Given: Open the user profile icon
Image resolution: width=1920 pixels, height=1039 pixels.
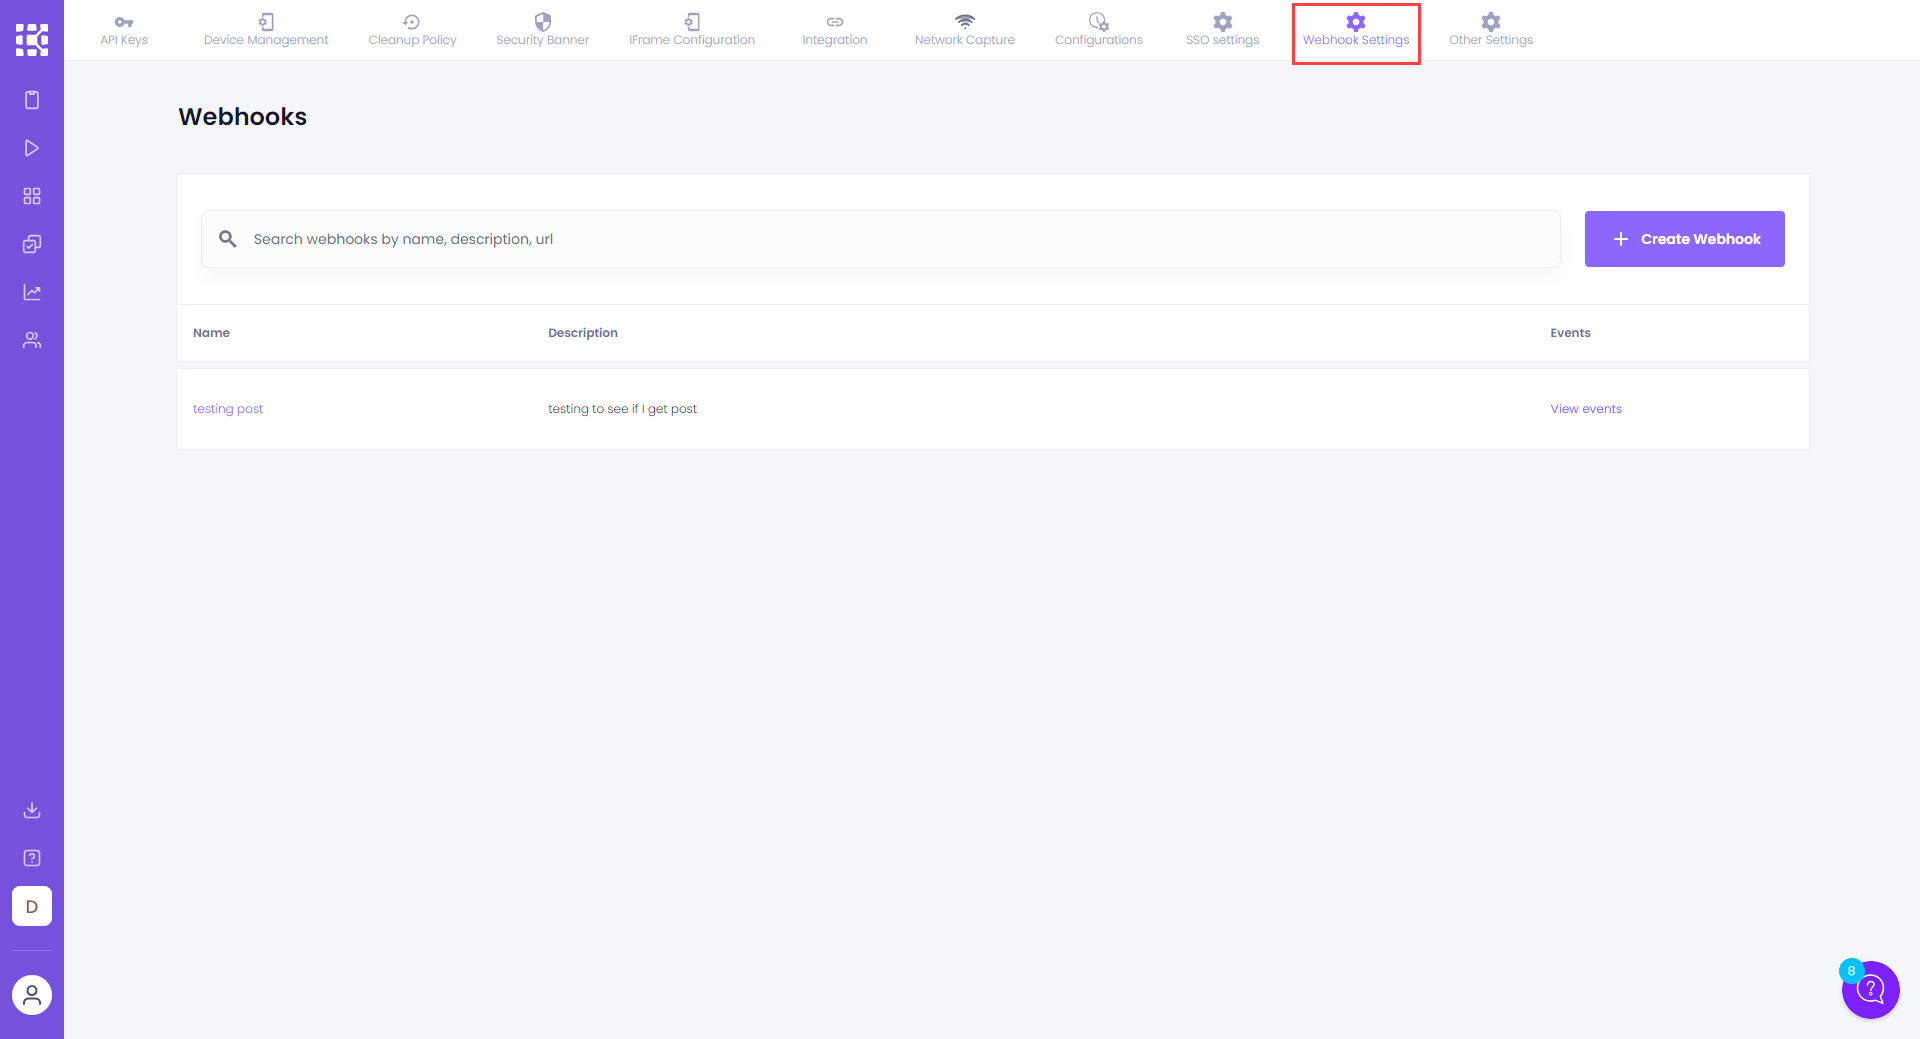Looking at the screenshot, I should pos(32,995).
